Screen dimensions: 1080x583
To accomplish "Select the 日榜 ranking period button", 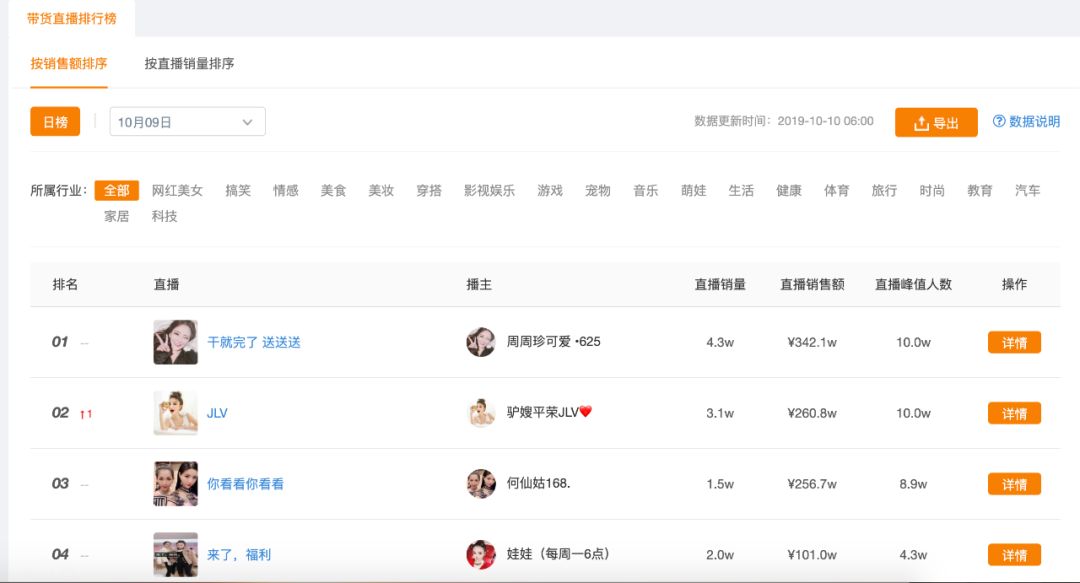I will coord(55,122).
